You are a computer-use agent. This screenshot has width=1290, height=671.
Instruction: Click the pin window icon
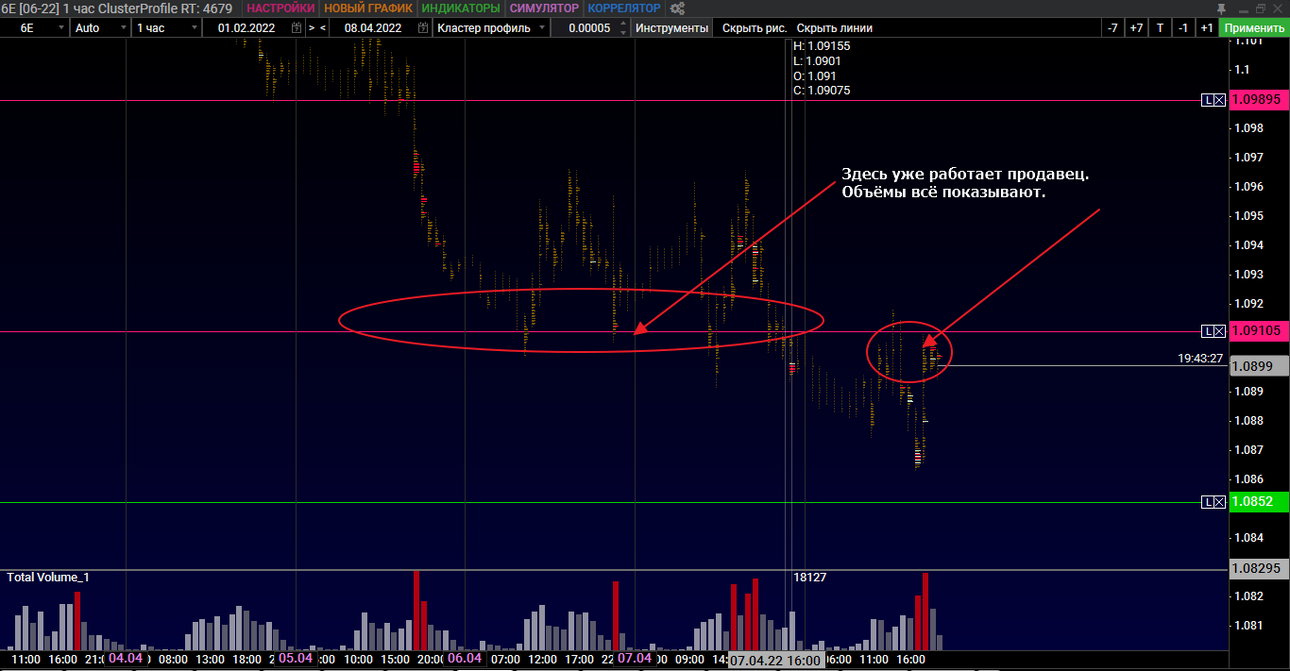point(1222,8)
